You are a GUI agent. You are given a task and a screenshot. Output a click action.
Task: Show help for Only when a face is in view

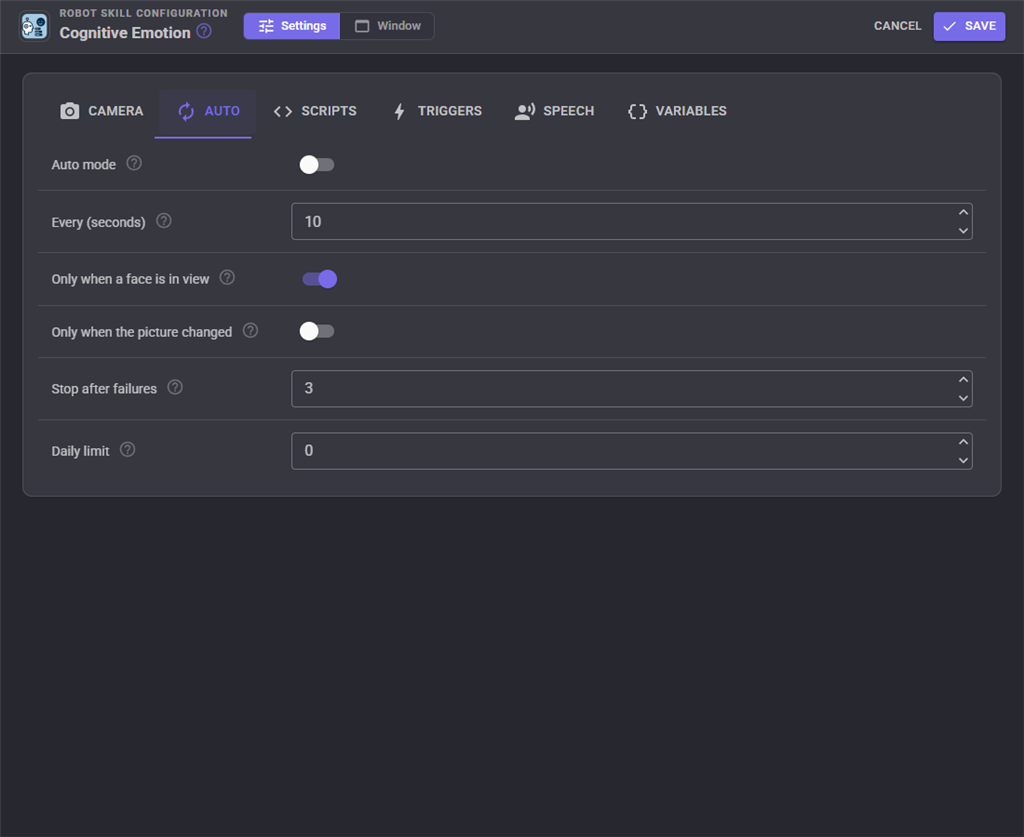pos(227,277)
